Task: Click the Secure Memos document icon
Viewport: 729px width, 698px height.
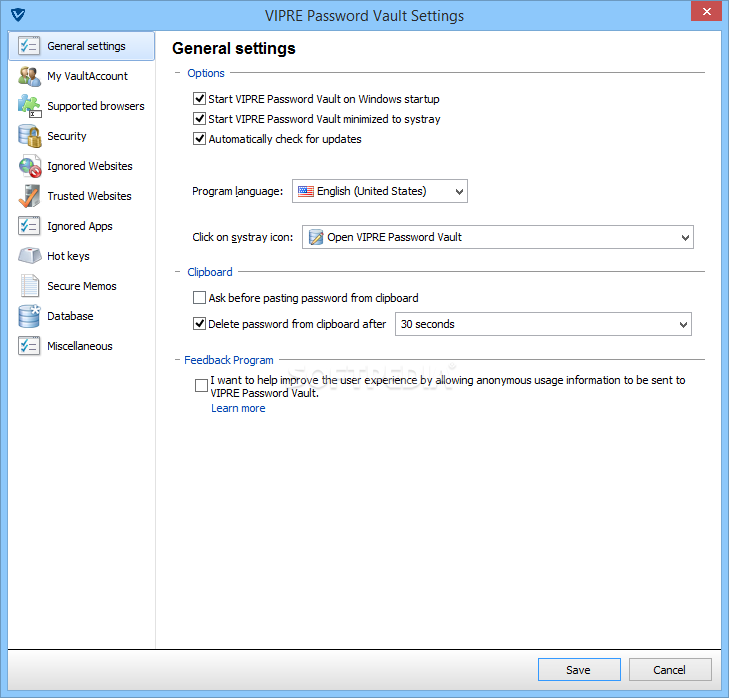Action: [29, 286]
